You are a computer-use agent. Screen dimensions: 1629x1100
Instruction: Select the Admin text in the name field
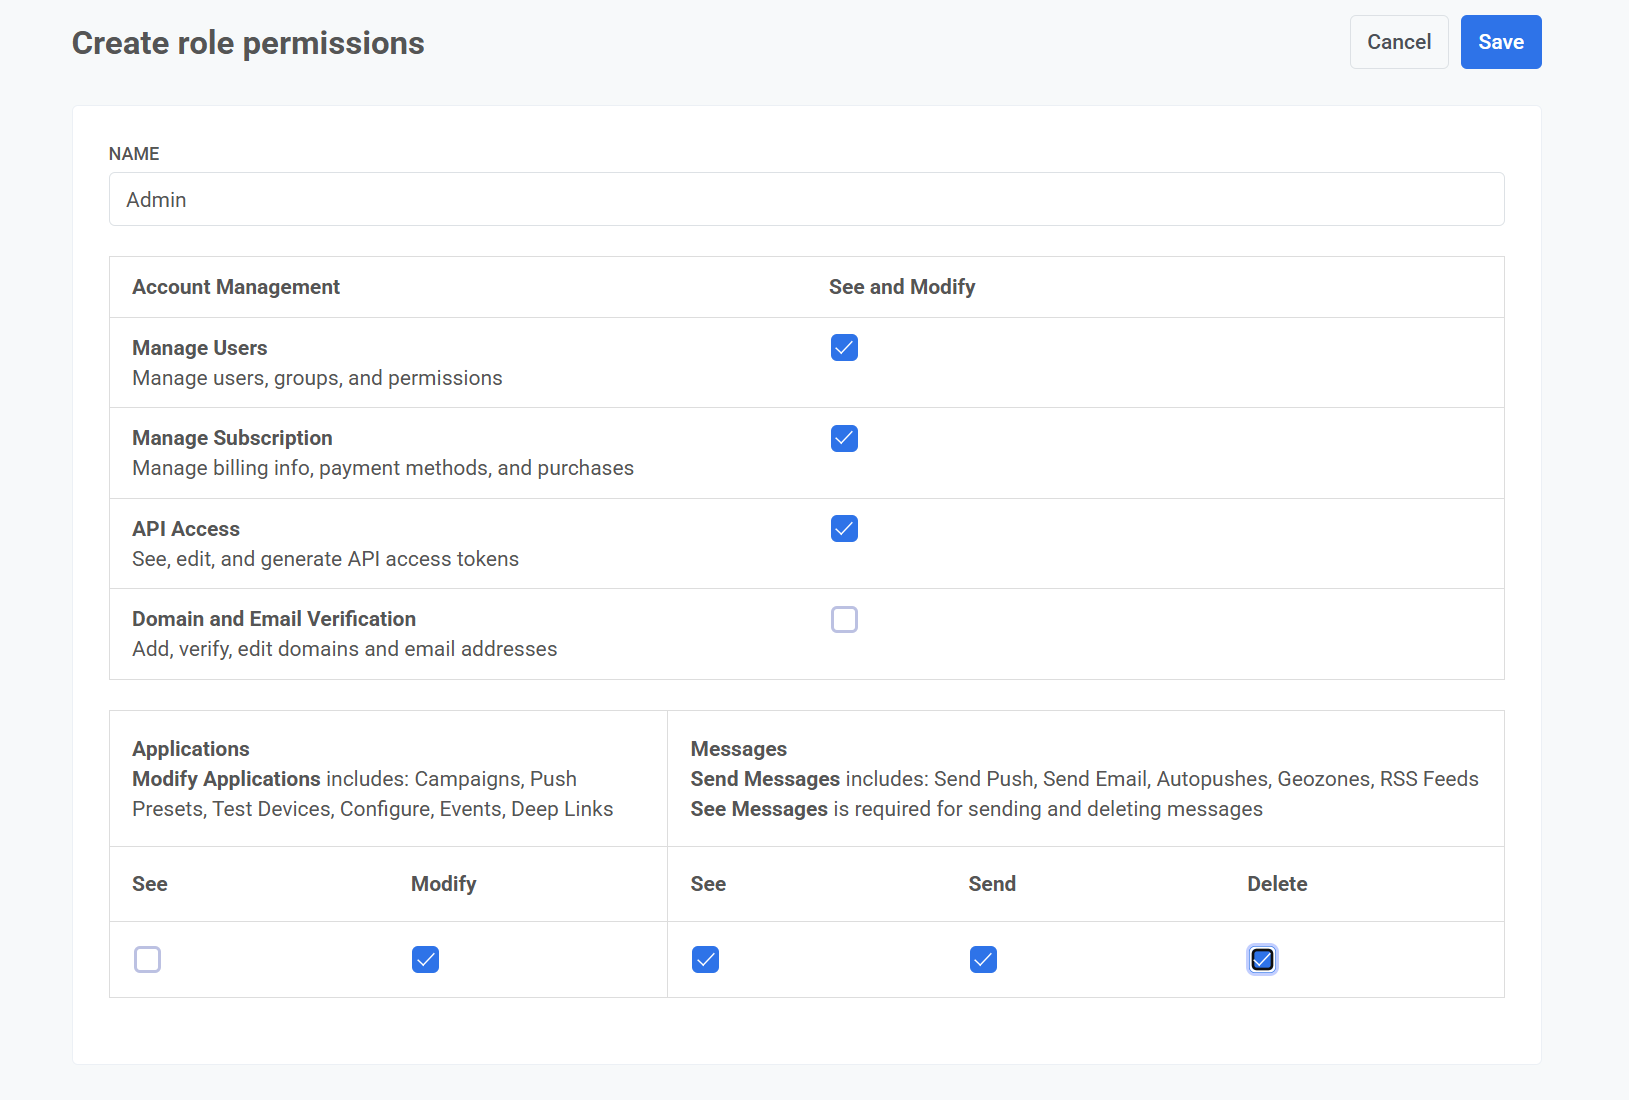pyautogui.click(x=156, y=200)
